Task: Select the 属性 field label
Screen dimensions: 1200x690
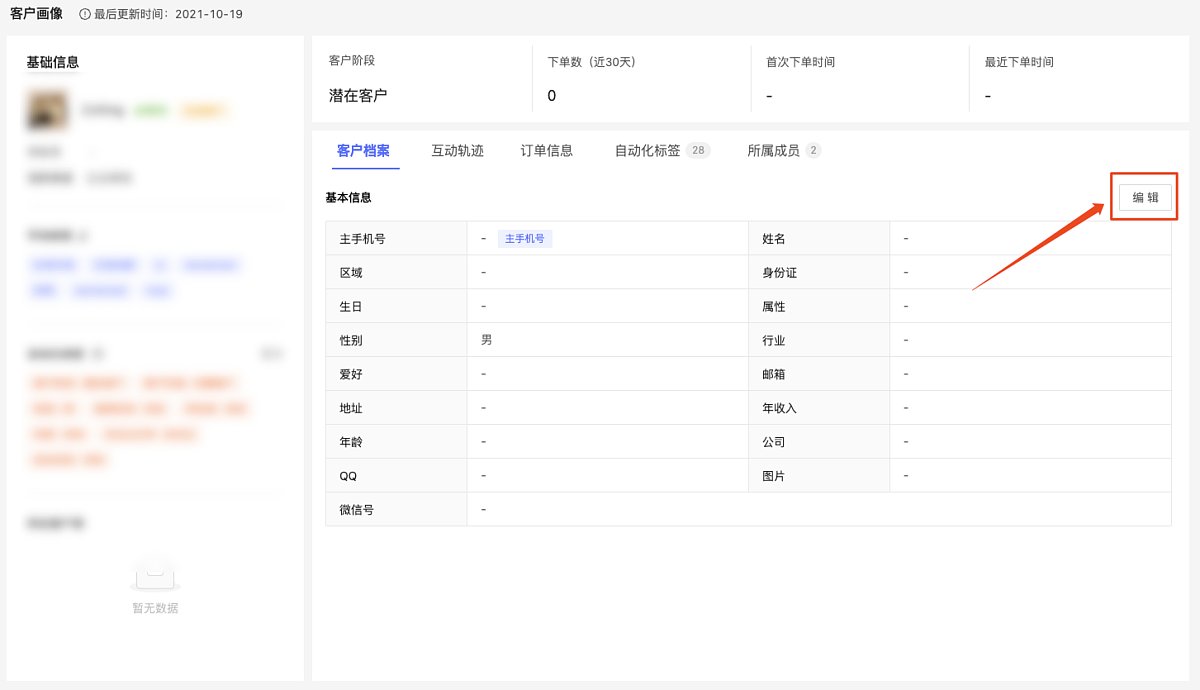Action: tap(774, 307)
